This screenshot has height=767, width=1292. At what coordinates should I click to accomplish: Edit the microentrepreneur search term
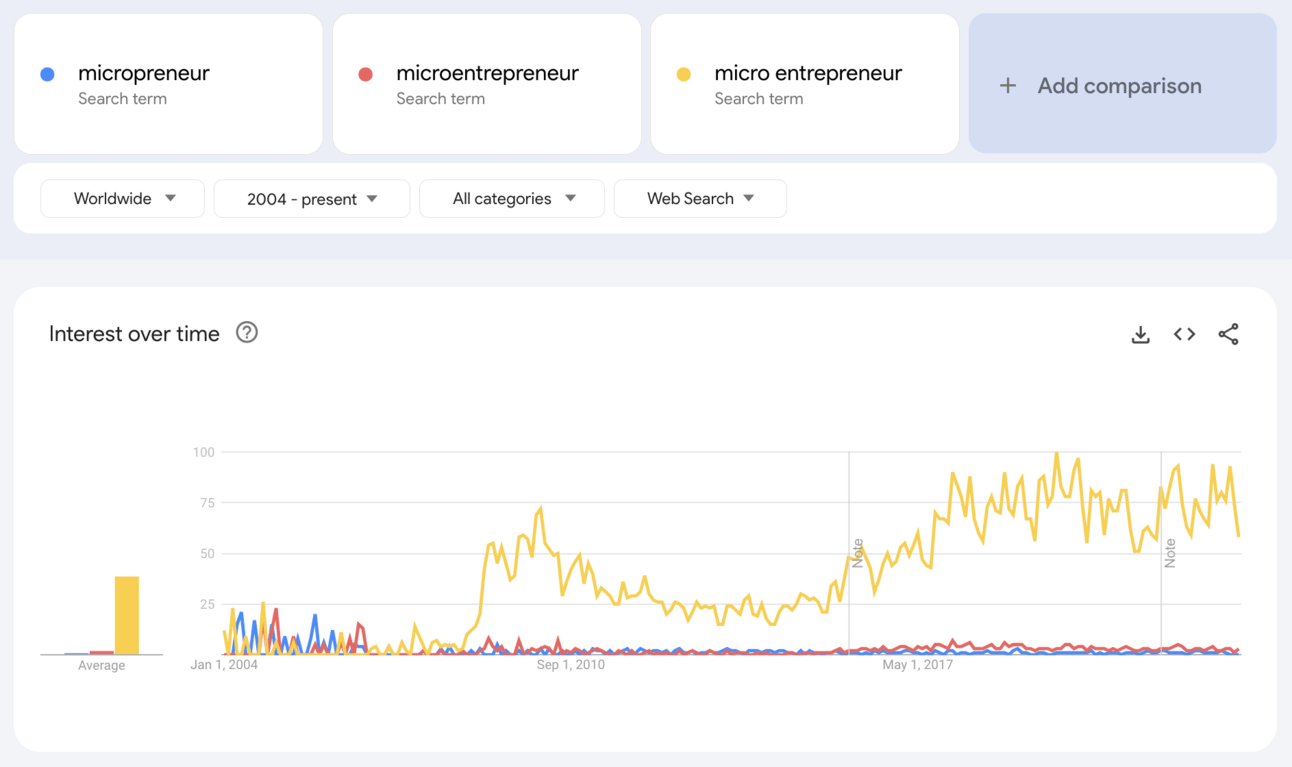click(487, 74)
